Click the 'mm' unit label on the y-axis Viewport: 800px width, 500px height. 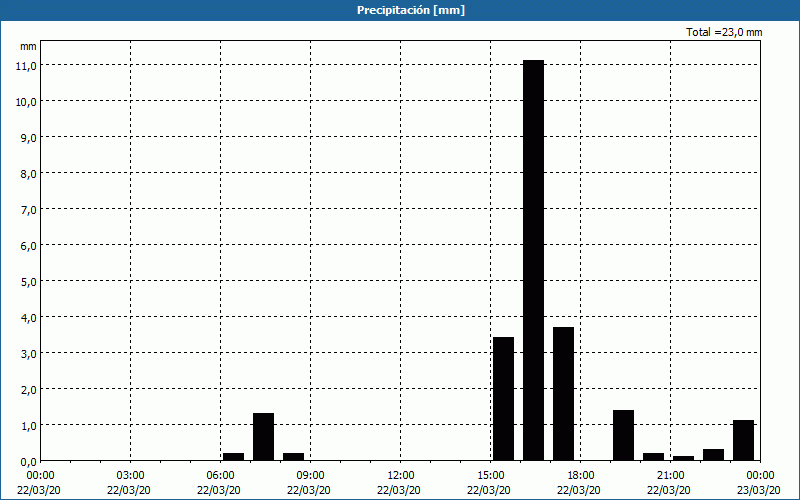click(28, 46)
